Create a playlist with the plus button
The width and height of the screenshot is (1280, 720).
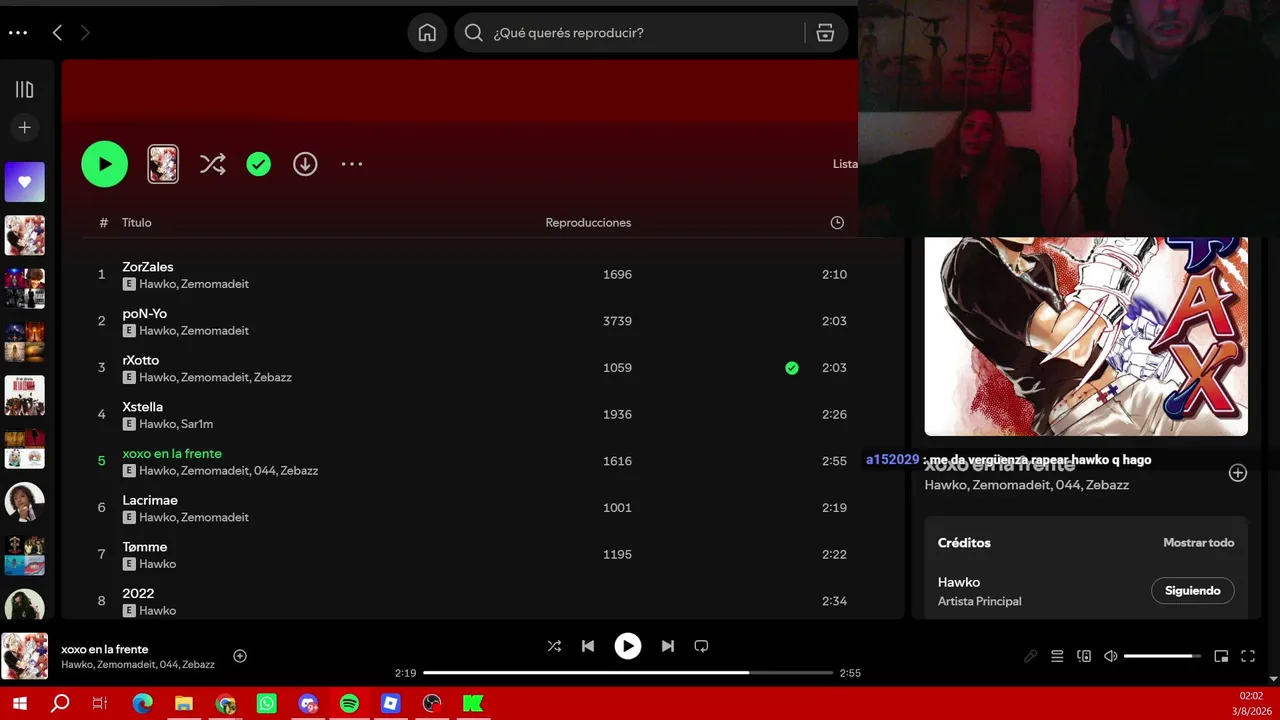[x=25, y=127]
